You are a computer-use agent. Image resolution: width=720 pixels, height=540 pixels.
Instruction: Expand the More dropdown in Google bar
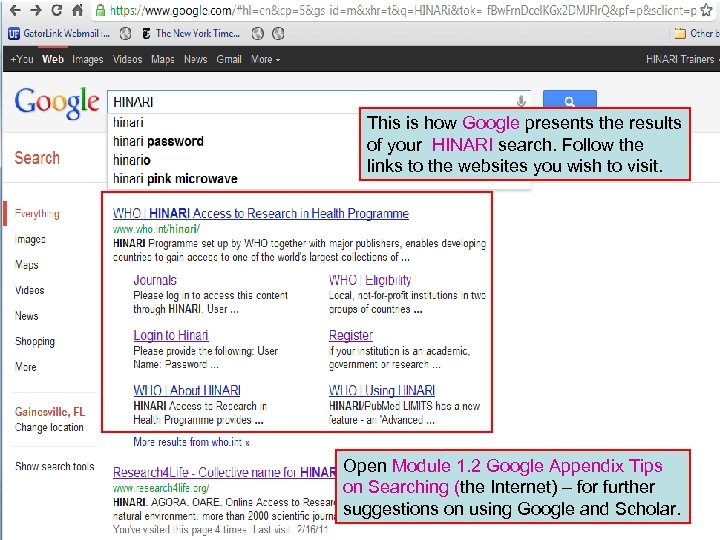[265, 59]
